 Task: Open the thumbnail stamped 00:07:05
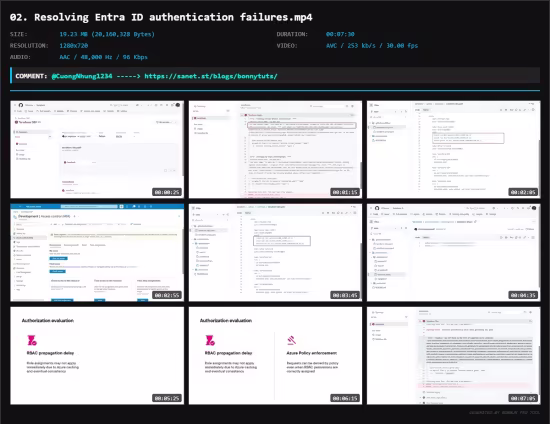tap(454, 356)
